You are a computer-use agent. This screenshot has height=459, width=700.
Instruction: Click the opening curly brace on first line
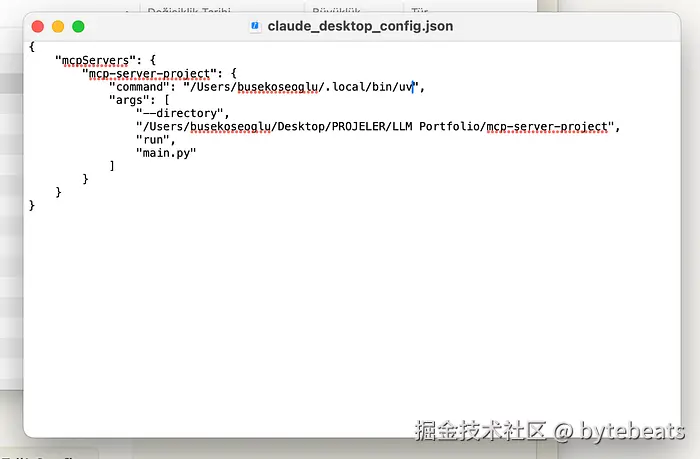pyautogui.click(x=33, y=47)
